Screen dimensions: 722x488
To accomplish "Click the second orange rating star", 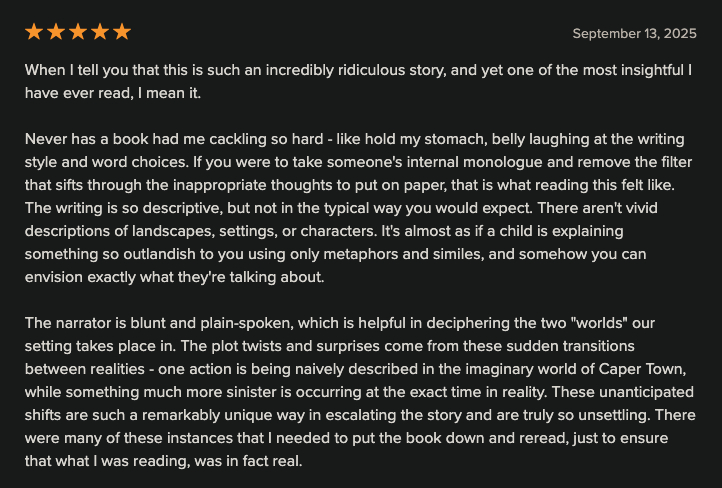I will click(x=56, y=32).
